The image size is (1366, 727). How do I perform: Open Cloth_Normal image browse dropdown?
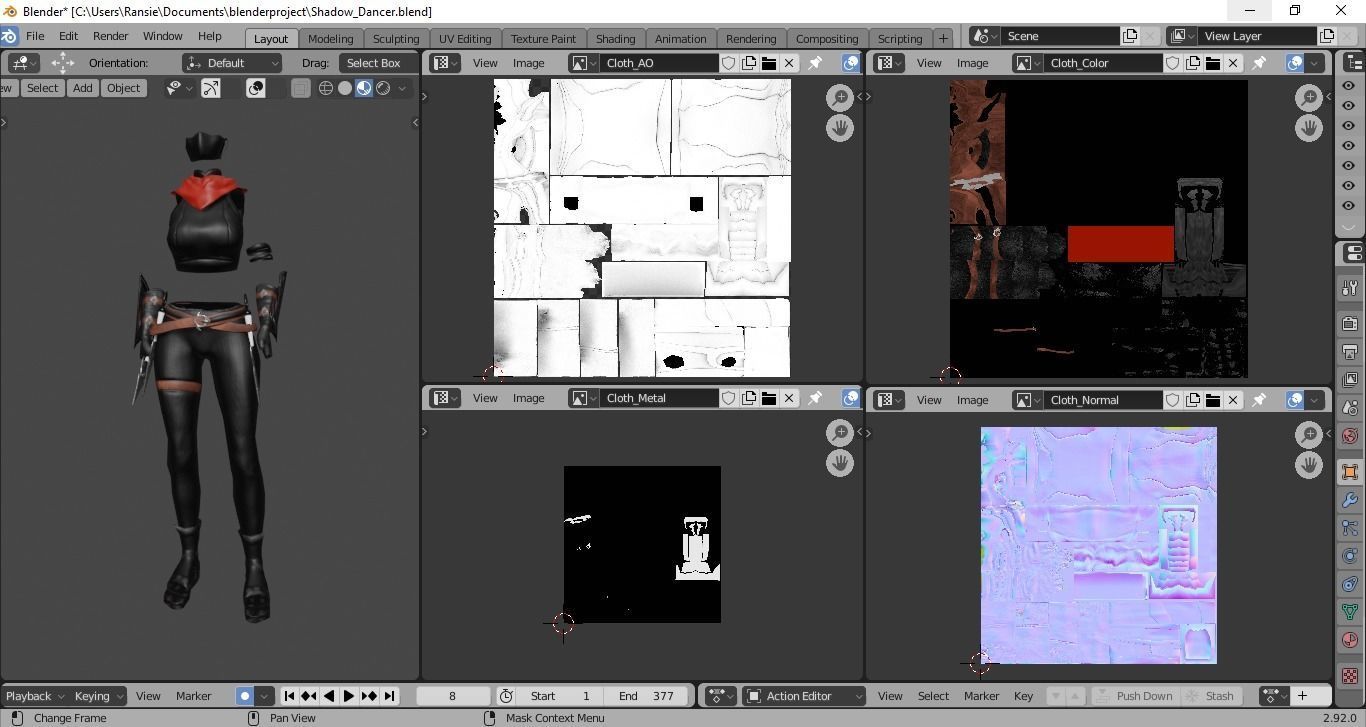tap(1028, 400)
